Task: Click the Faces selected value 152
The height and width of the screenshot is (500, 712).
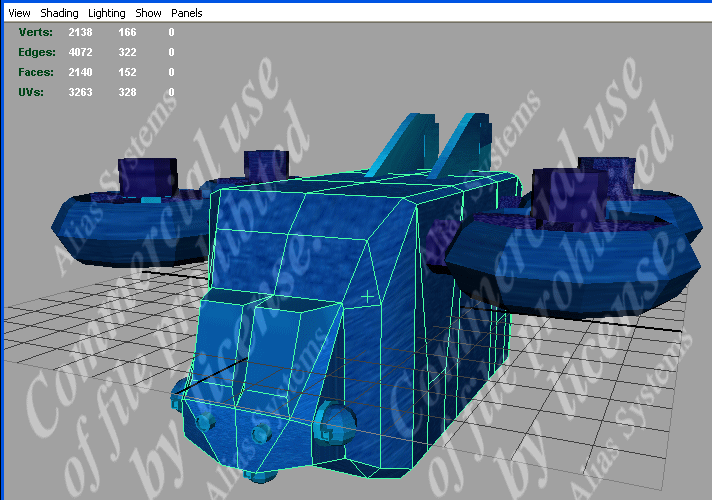Action: (127, 72)
